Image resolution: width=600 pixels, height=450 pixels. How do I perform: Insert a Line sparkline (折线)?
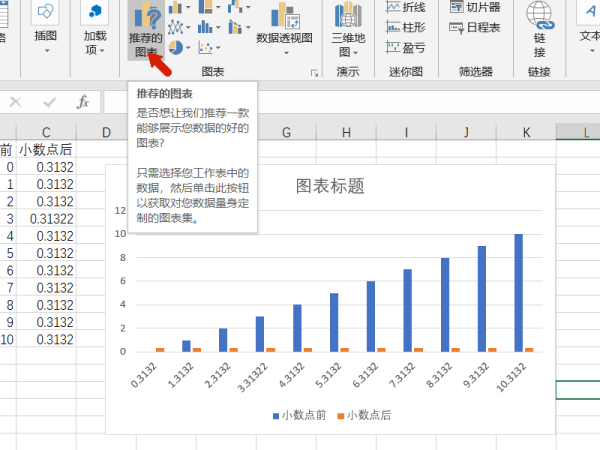pos(406,7)
